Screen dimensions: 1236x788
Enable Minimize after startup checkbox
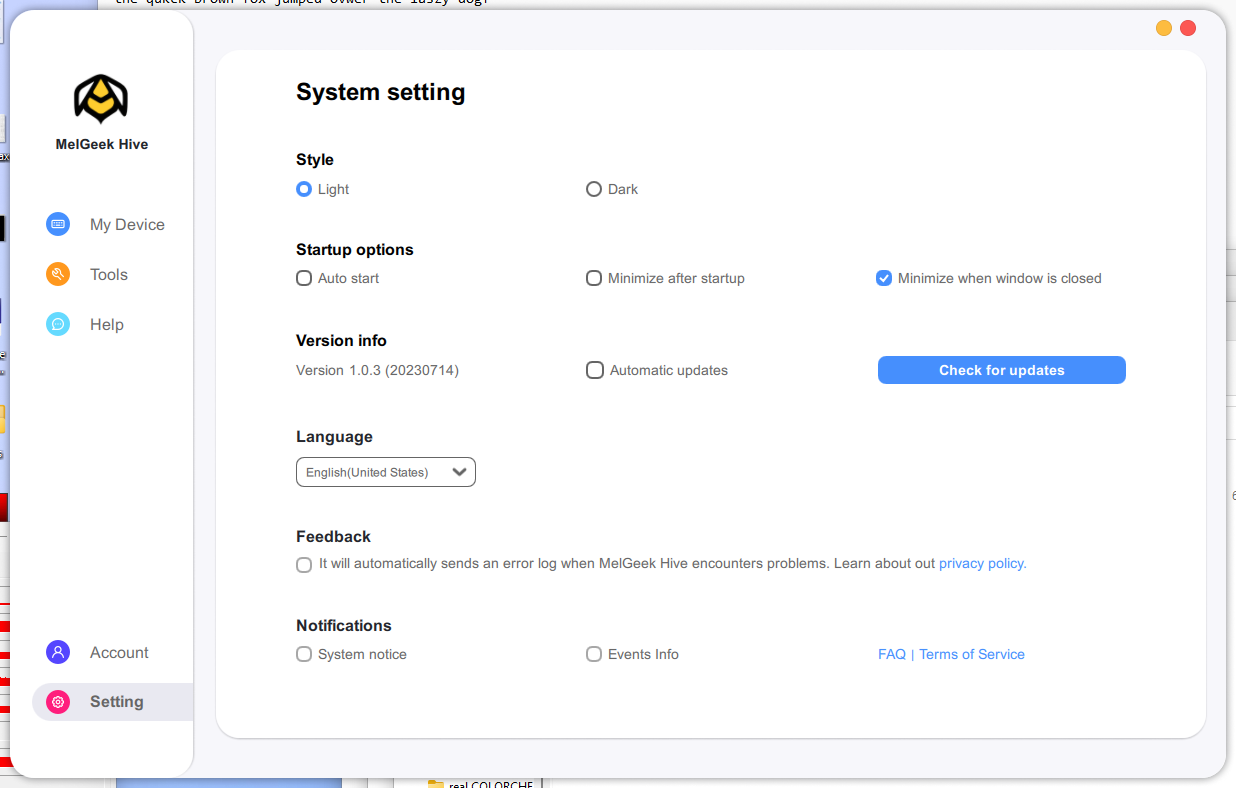click(x=594, y=278)
